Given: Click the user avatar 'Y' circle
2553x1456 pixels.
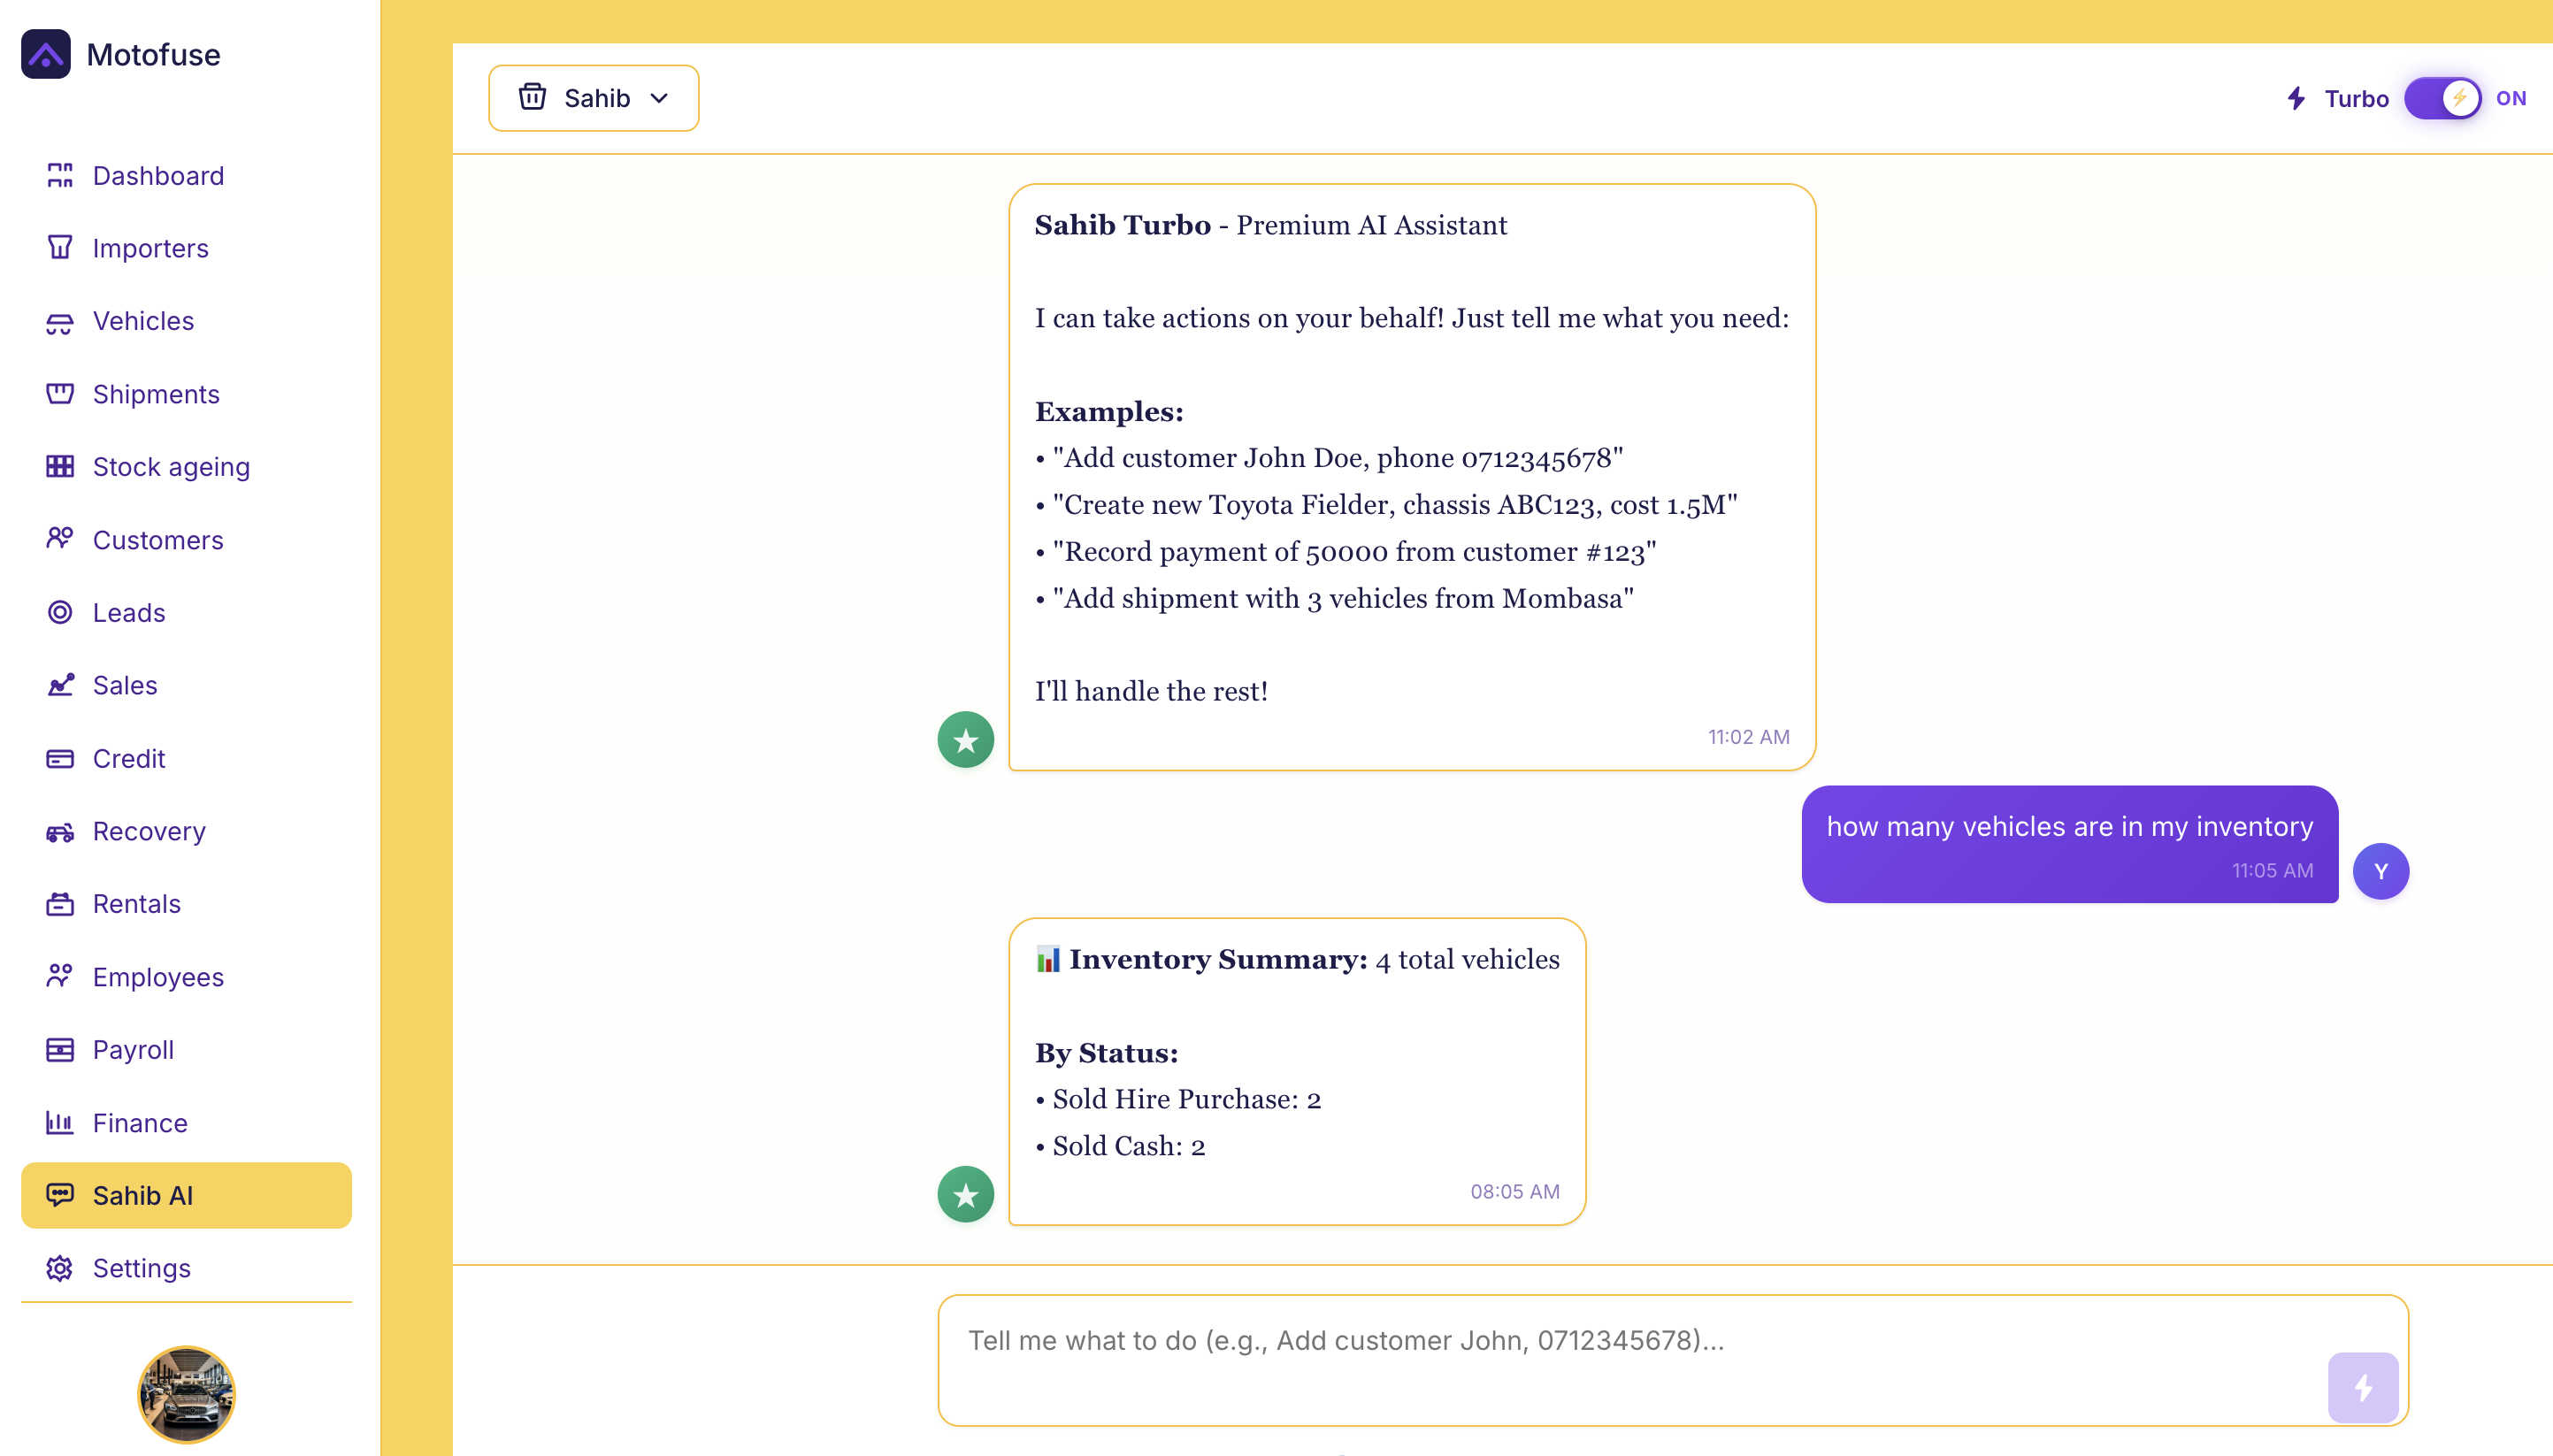Looking at the screenshot, I should [2380, 871].
